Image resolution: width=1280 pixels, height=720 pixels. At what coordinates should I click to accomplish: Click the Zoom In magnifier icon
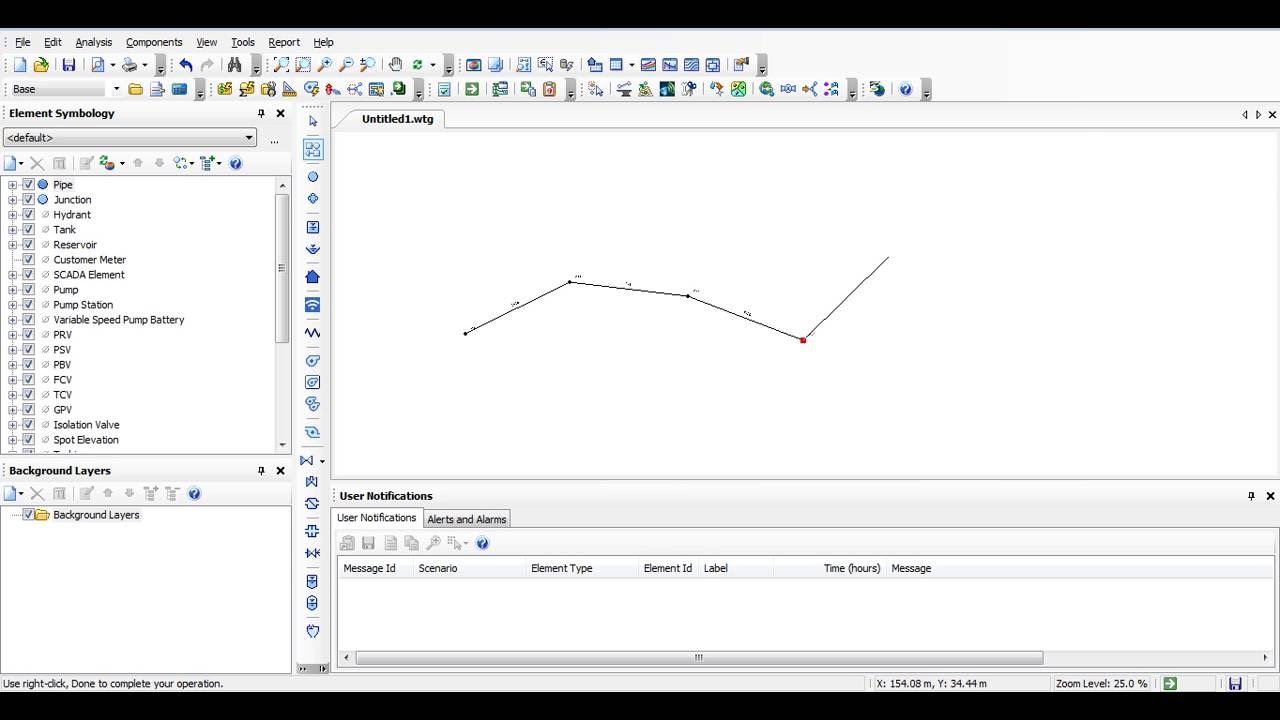pos(325,65)
